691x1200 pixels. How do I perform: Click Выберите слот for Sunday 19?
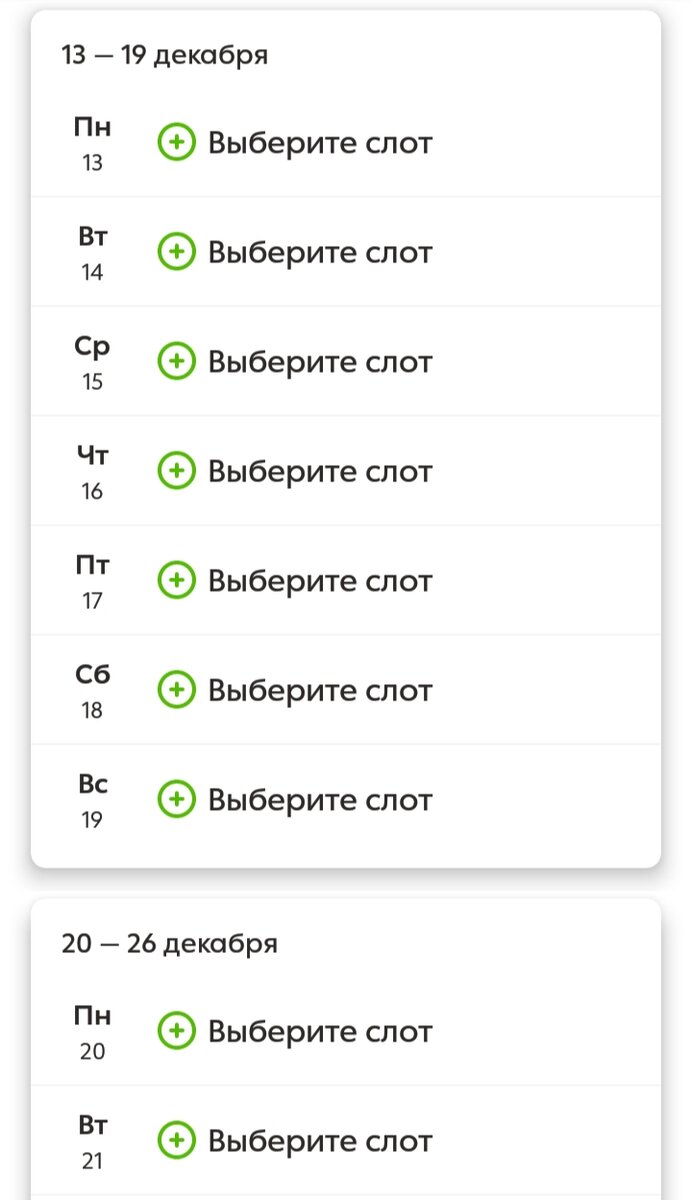[320, 799]
